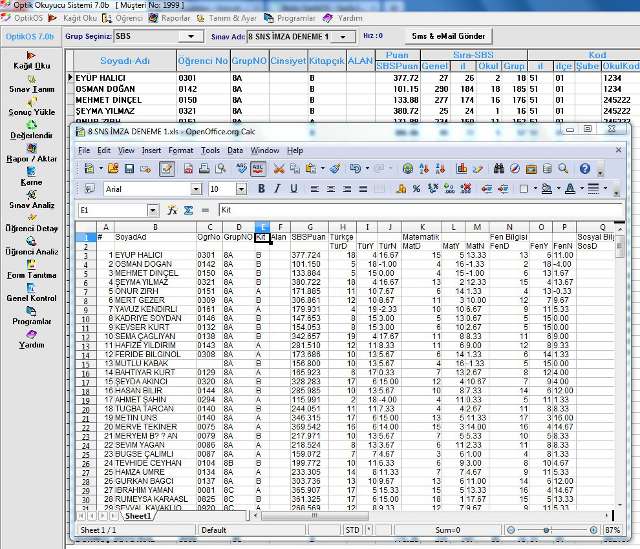Click Genel Kontrol in OptikOS sidebar
640x549 pixels.
pyautogui.click(x=32, y=293)
